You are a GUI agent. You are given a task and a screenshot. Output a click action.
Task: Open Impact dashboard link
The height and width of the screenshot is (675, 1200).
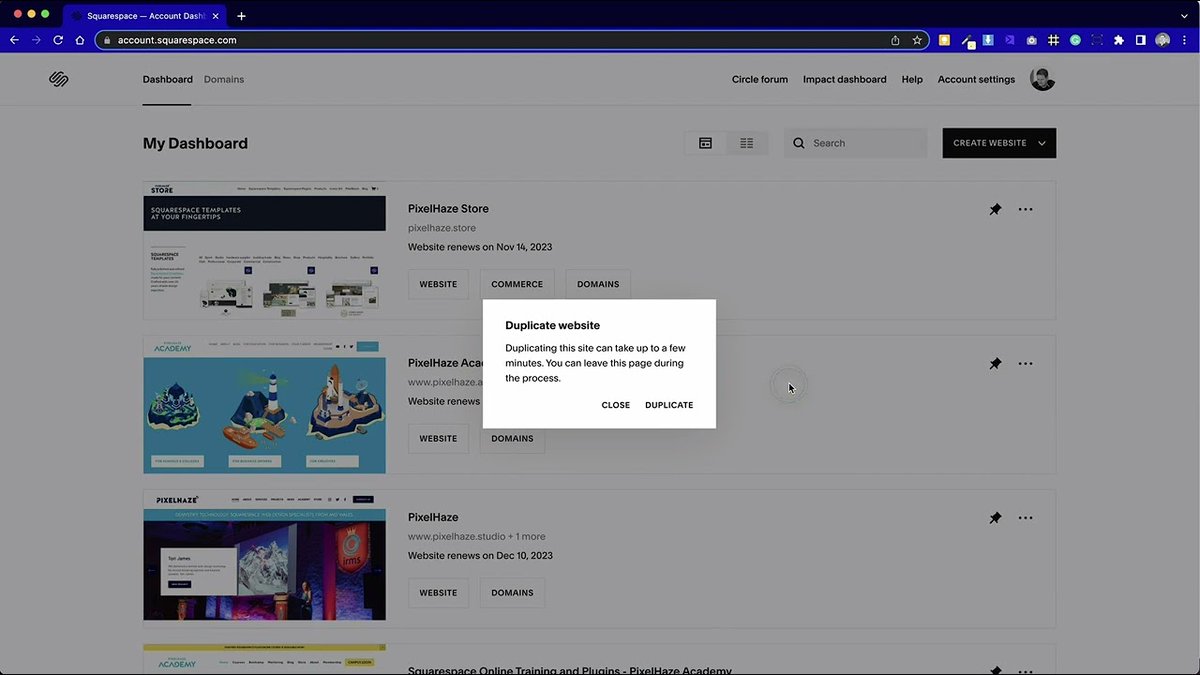coord(845,79)
